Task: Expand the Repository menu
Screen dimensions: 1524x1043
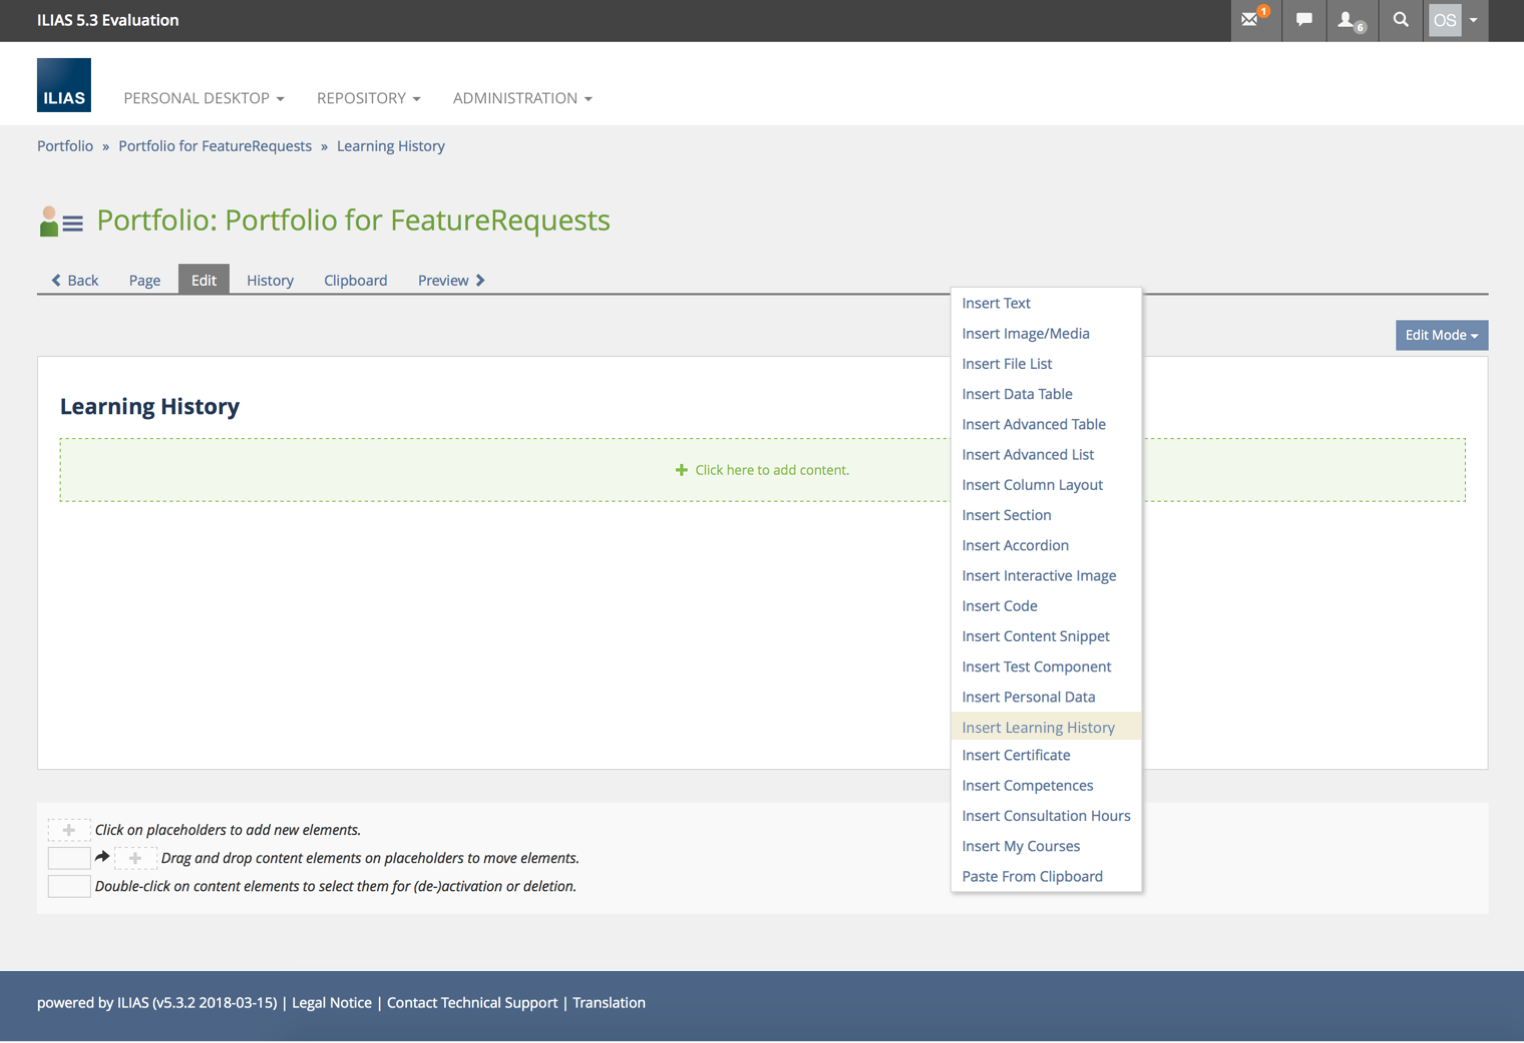Action: tap(368, 98)
